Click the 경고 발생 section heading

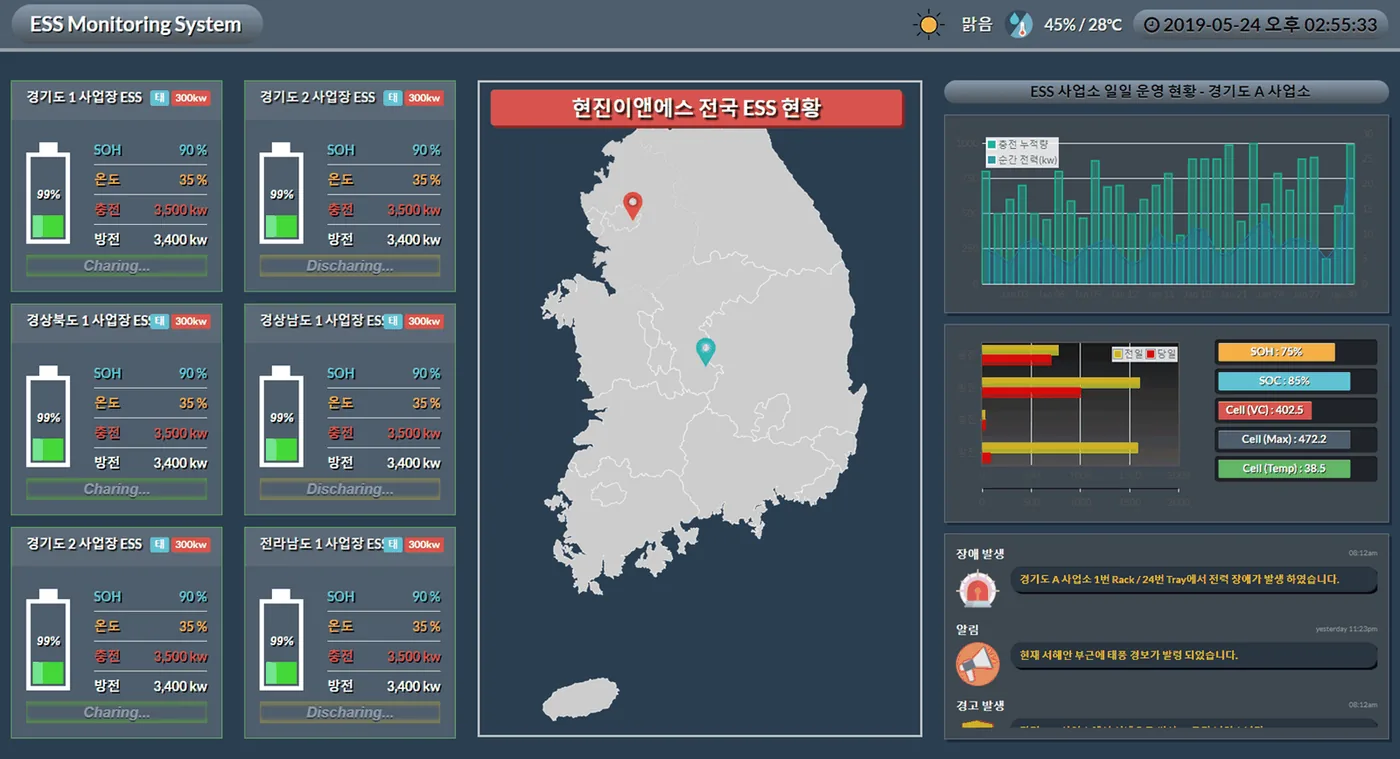coord(980,705)
